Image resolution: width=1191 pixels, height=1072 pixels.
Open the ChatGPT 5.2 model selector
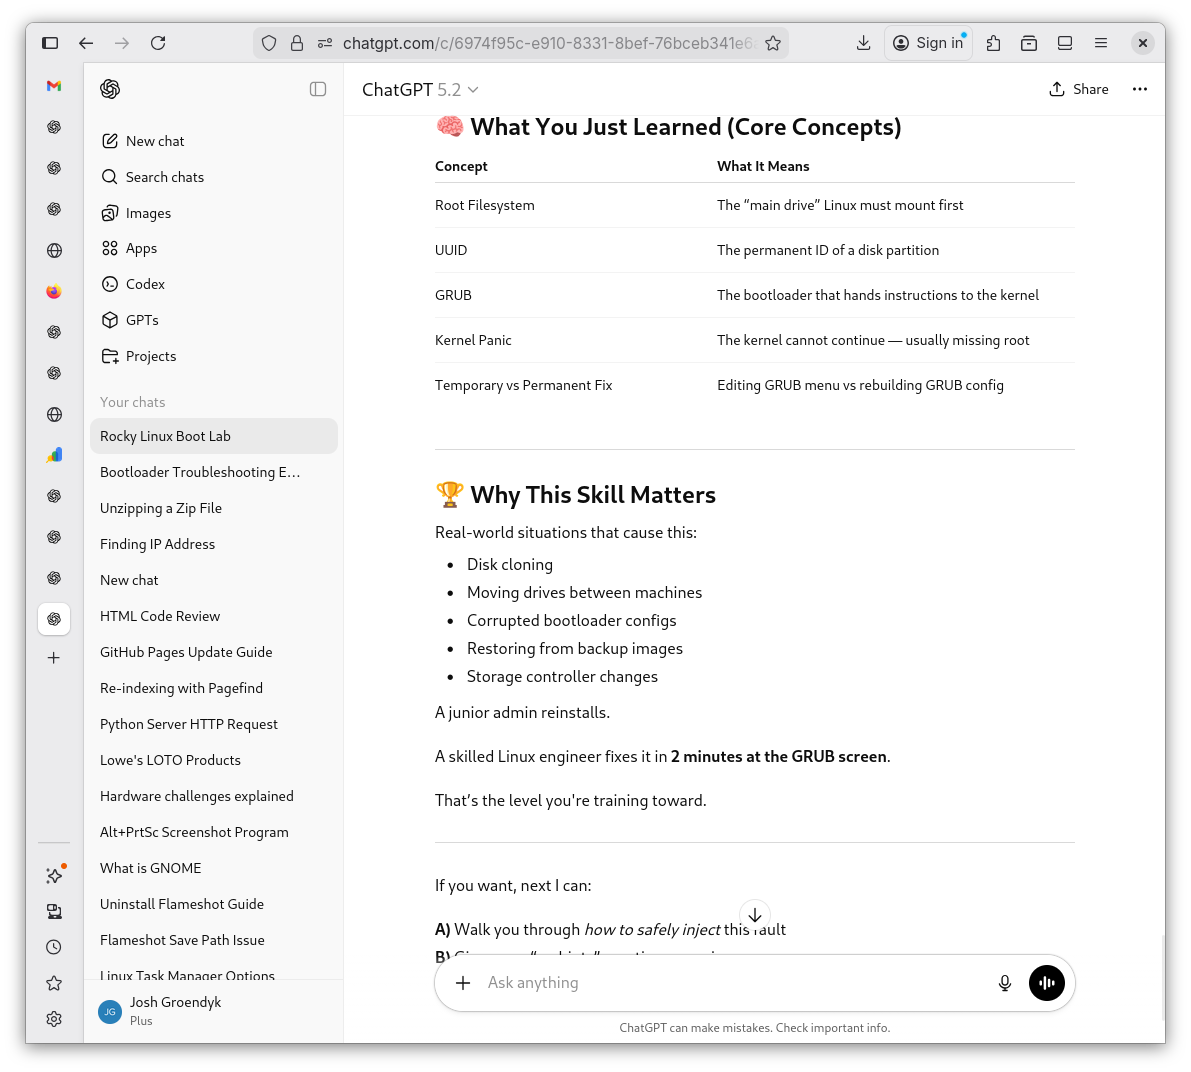[x=420, y=89]
